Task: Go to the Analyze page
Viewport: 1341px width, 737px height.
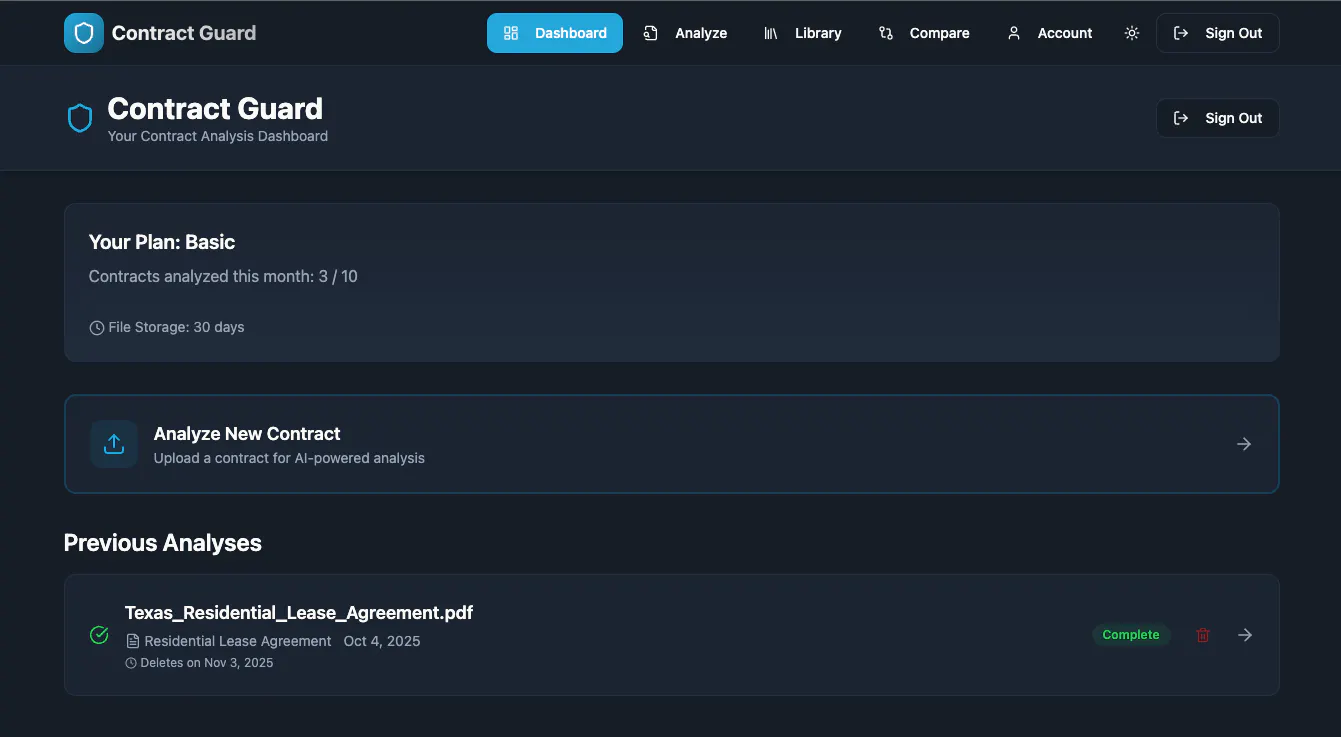Action: pos(686,33)
